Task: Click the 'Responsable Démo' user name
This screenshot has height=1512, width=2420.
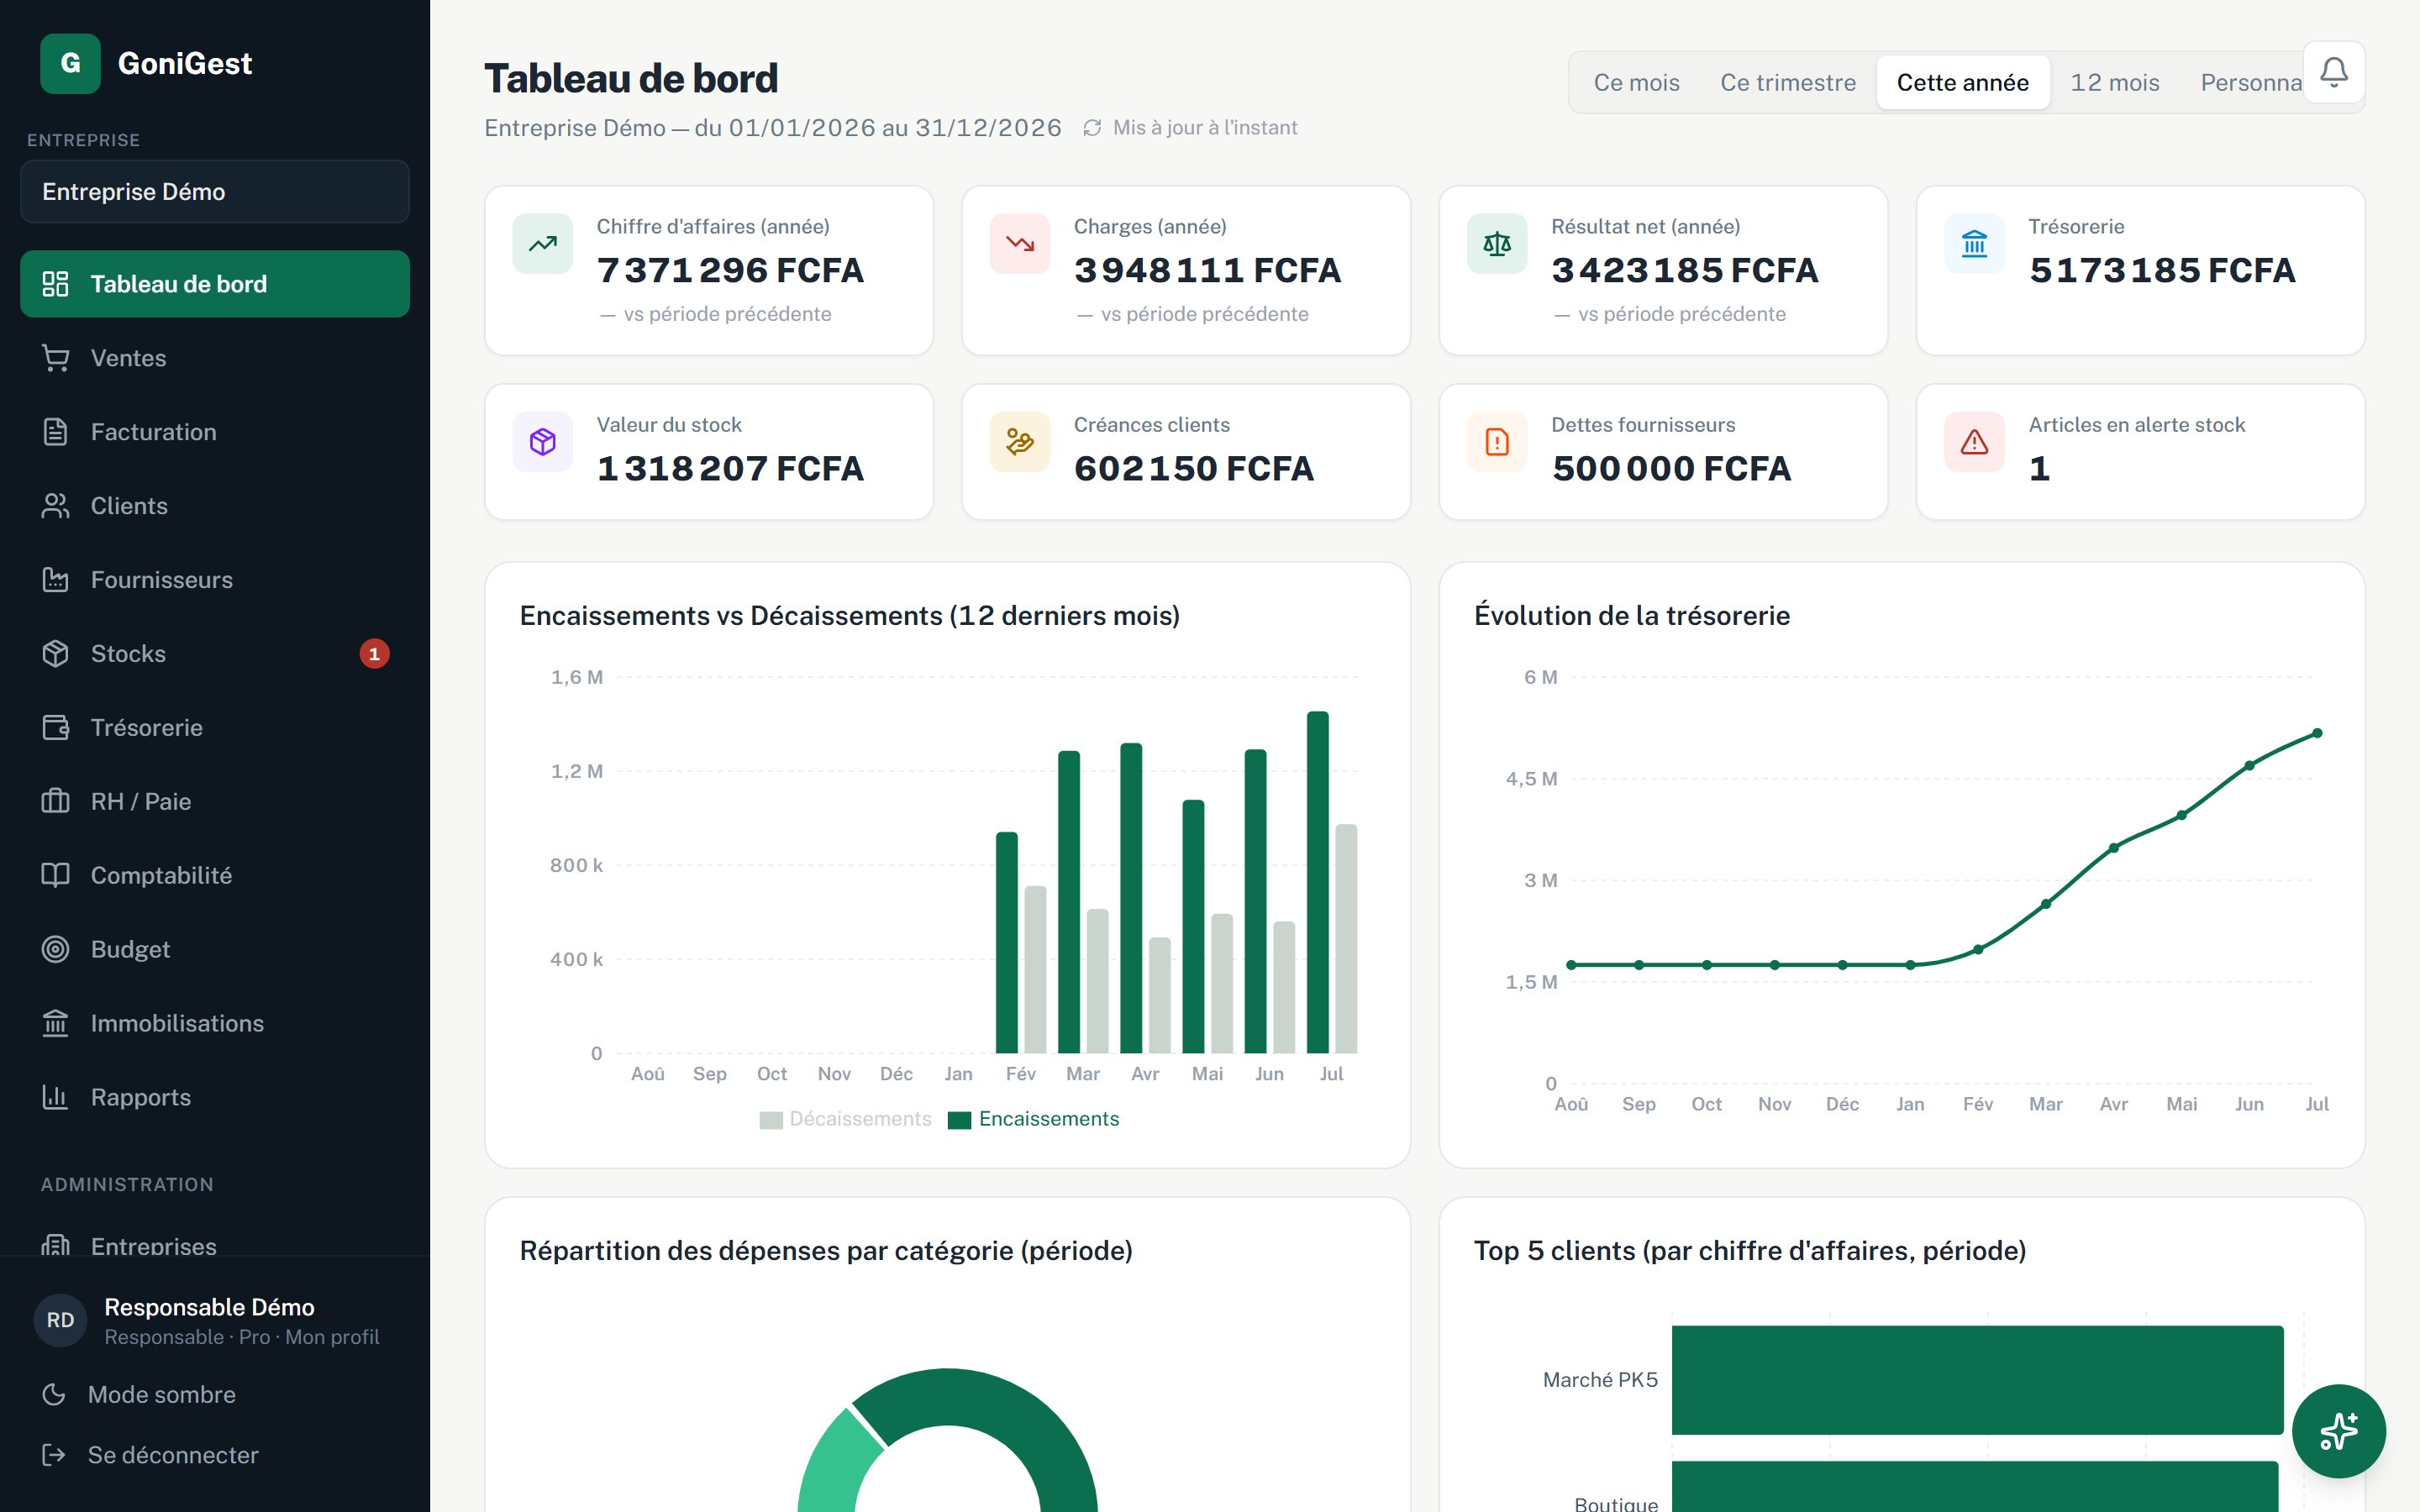Action: click(209, 1307)
